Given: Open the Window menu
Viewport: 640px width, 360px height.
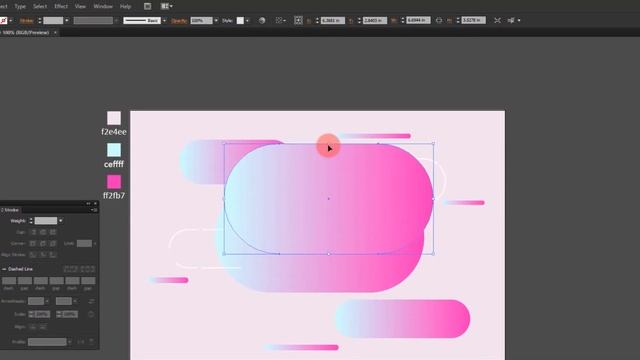Looking at the screenshot, I should pos(103,7).
